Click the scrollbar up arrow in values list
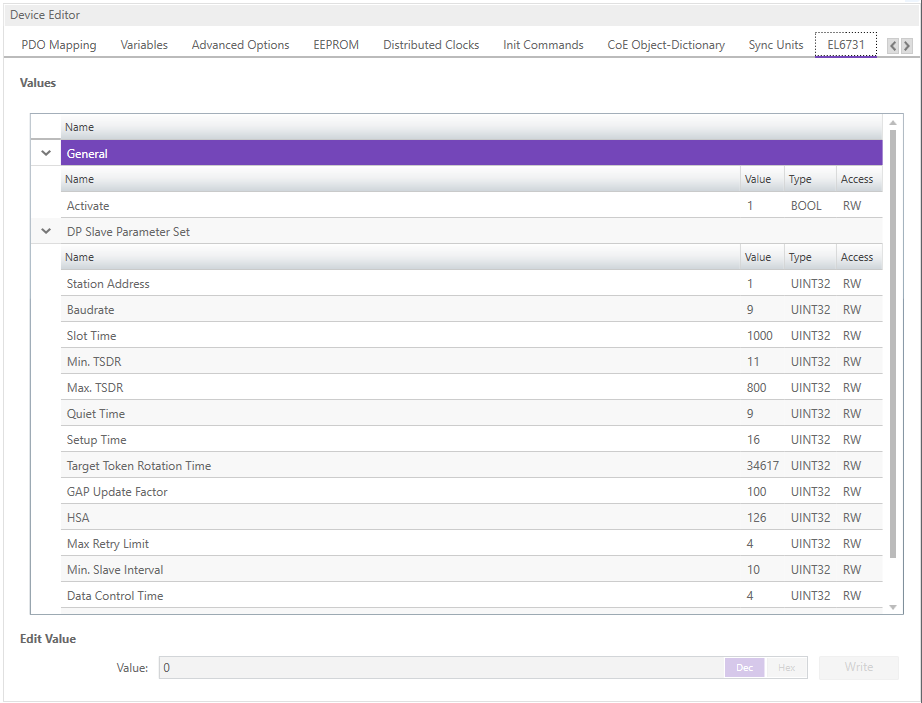Screen dimensions: 922x703 tap(893, 122)
